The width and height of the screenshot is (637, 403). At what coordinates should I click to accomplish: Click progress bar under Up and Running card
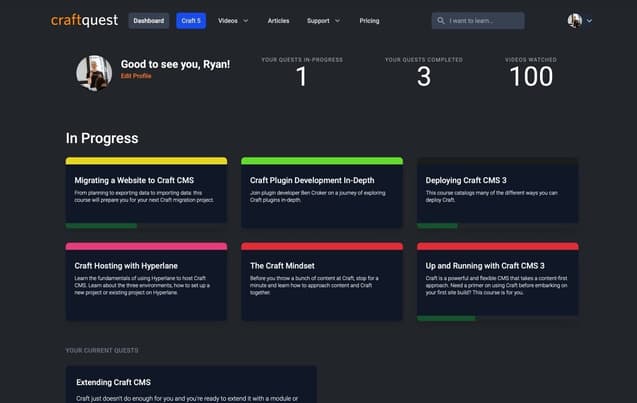[x=446, y=318]
